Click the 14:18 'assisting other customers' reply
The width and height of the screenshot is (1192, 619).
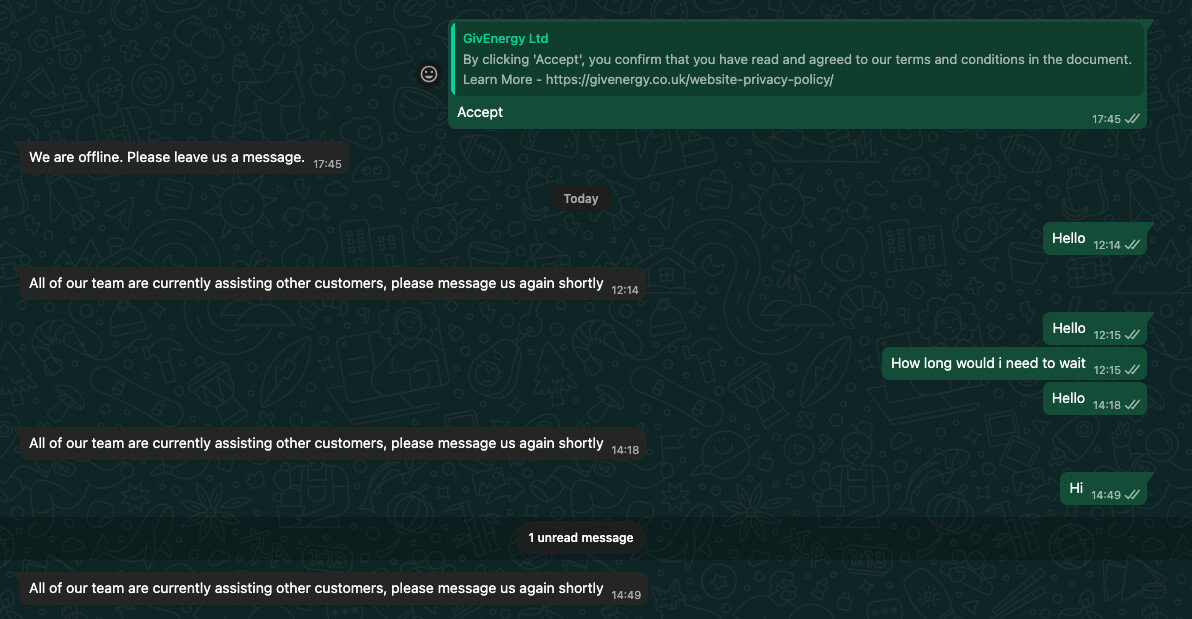316,443
